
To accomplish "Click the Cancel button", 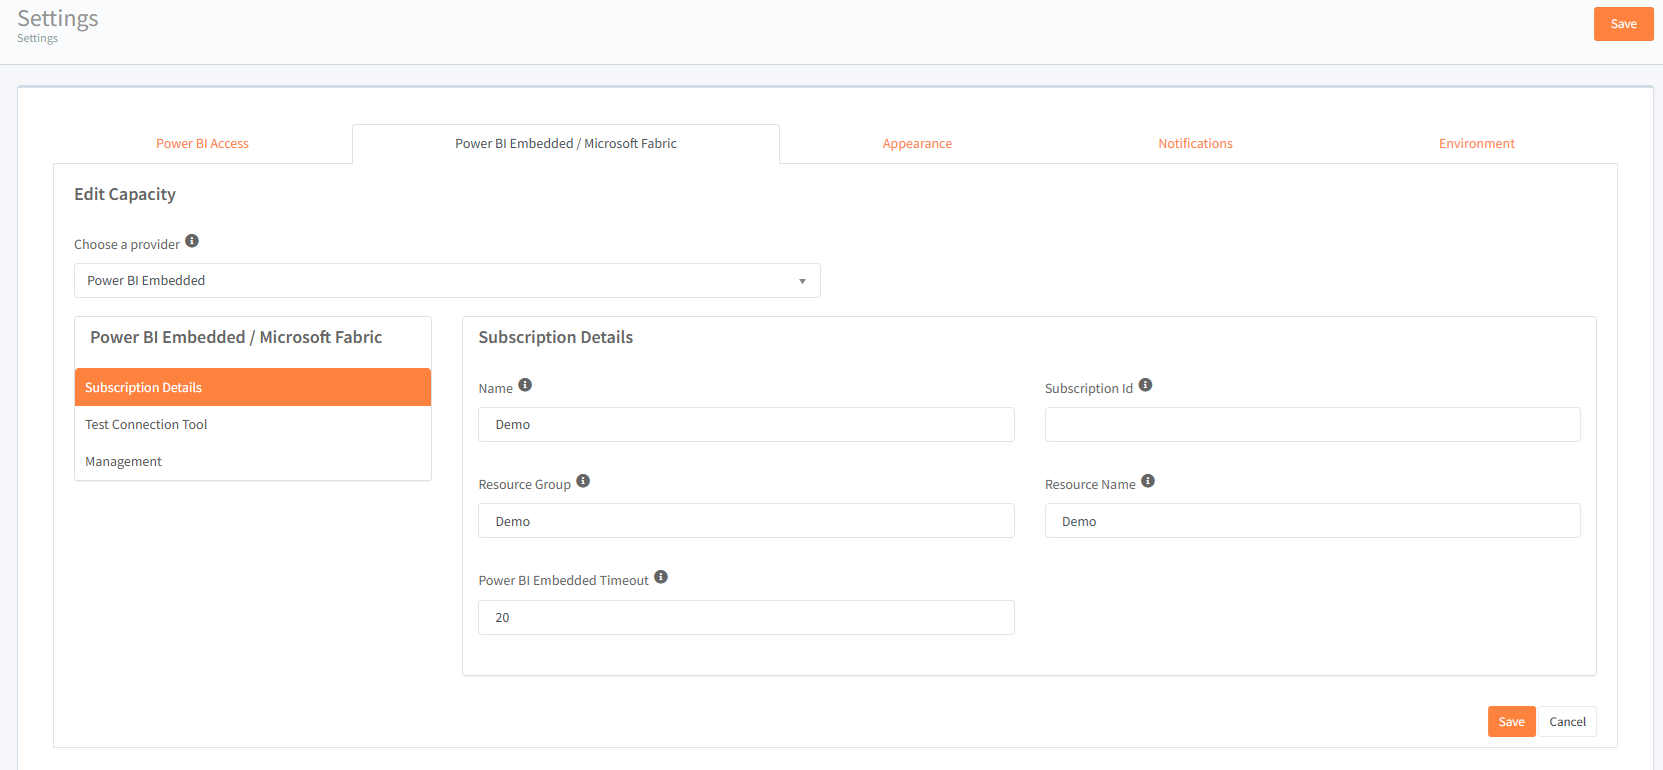I will [x=1567, y=722].
